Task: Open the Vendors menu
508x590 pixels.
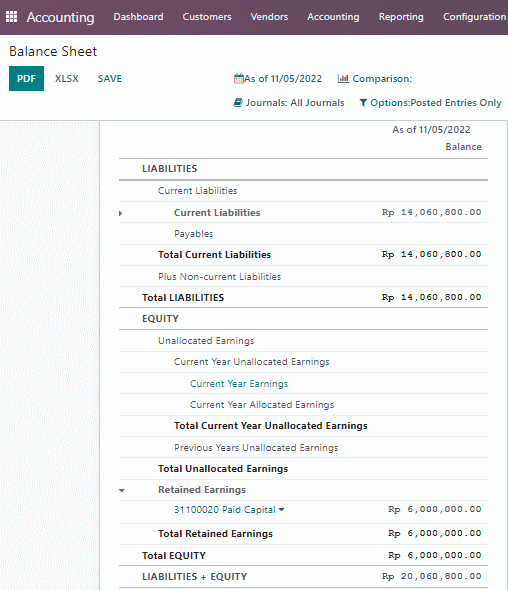Action: click(x=269, y=17)
